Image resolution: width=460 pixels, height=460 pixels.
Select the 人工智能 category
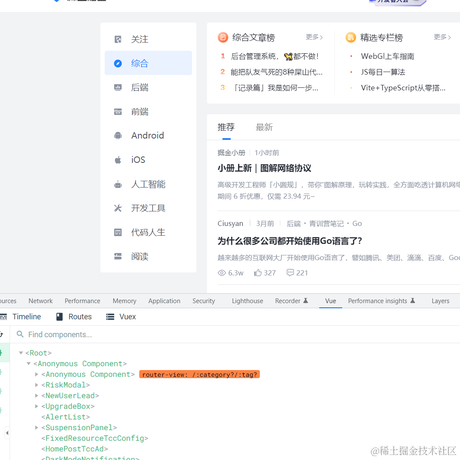point(148,184)
